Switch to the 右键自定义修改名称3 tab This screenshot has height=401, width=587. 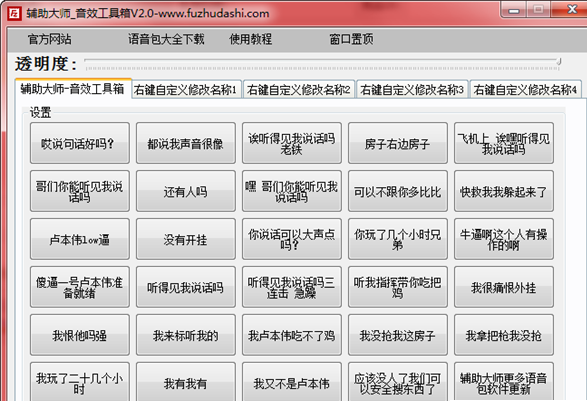[412, 90]
